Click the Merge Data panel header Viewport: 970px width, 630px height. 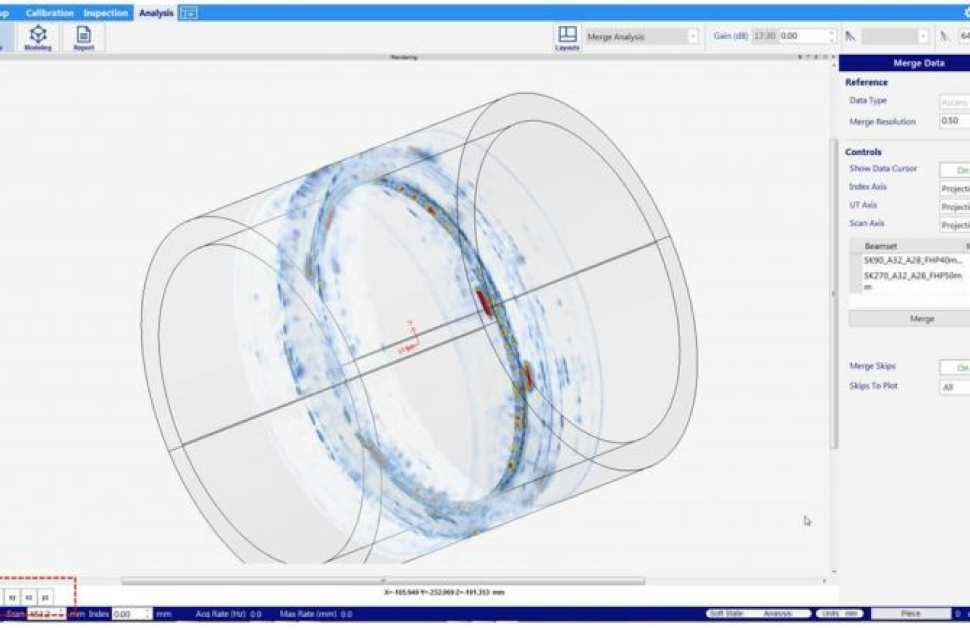point(904,63)
